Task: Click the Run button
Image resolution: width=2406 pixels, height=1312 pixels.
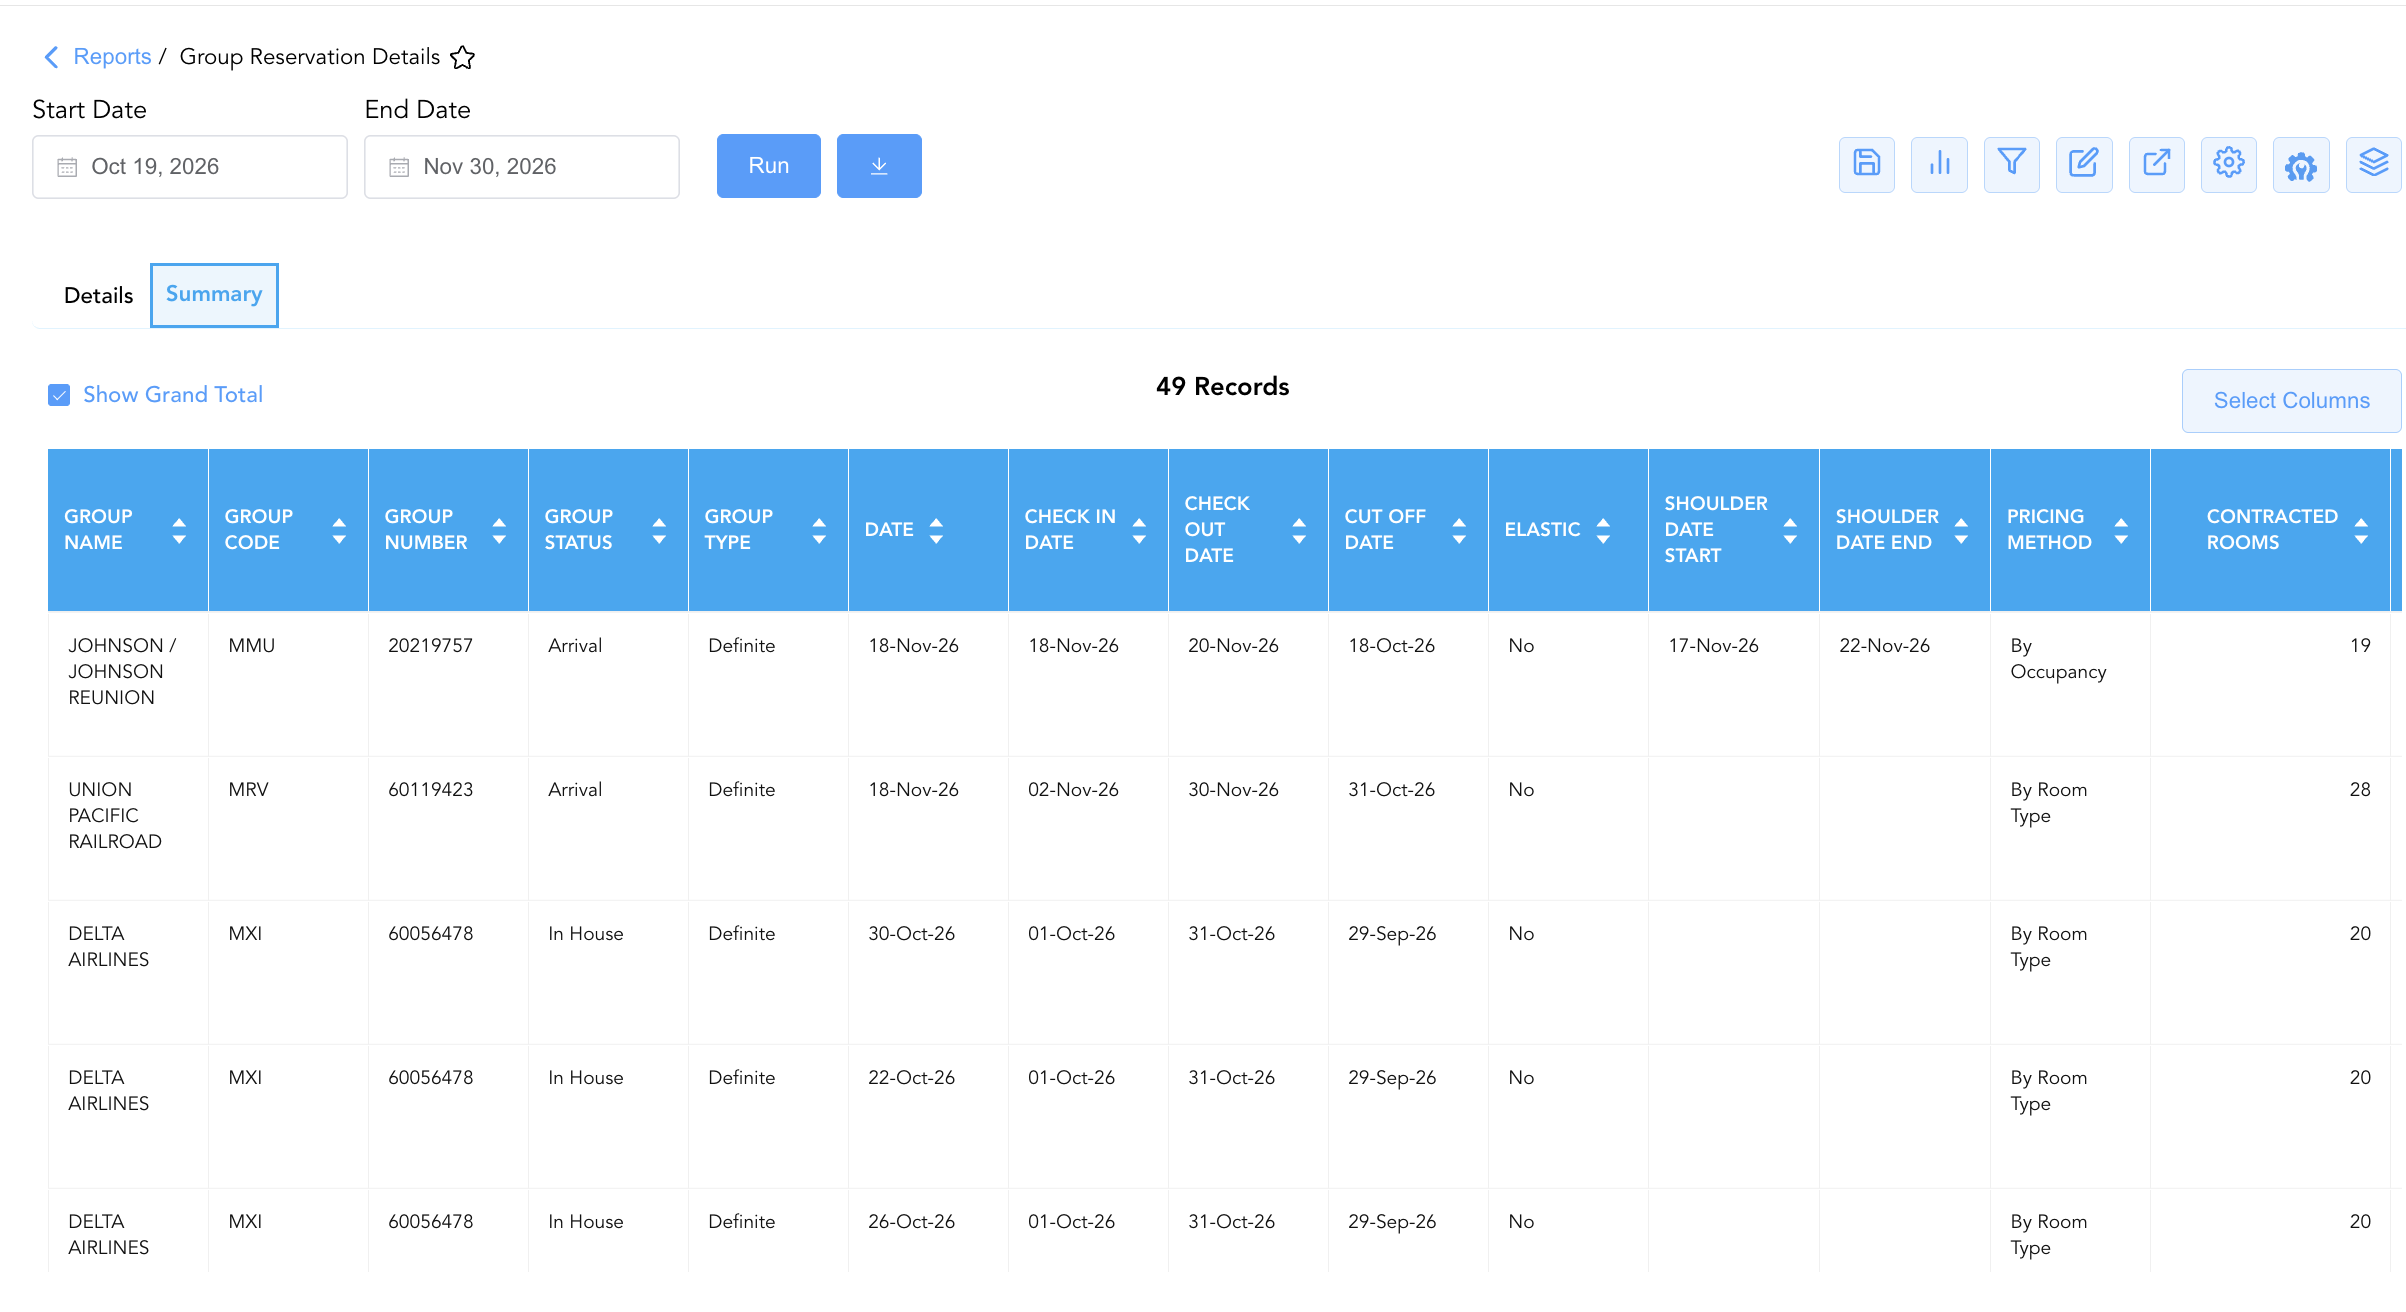Action: pos(768,166)
